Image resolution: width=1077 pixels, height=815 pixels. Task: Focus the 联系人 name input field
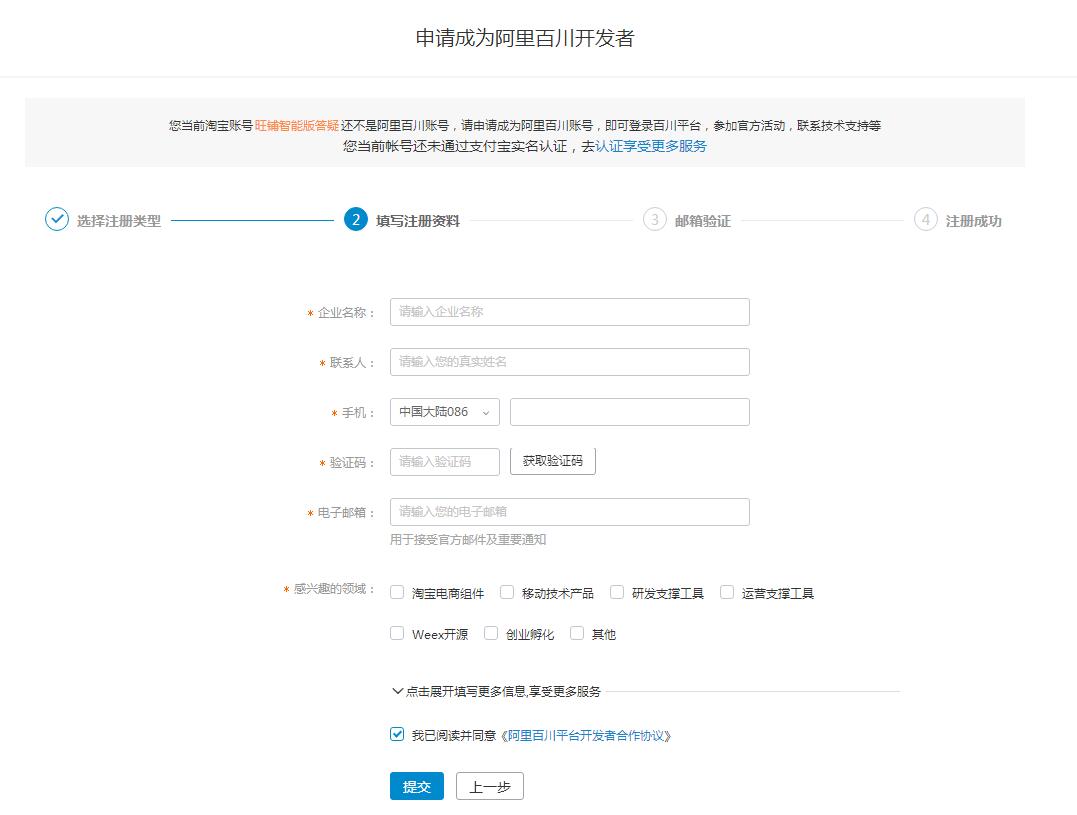569,362
